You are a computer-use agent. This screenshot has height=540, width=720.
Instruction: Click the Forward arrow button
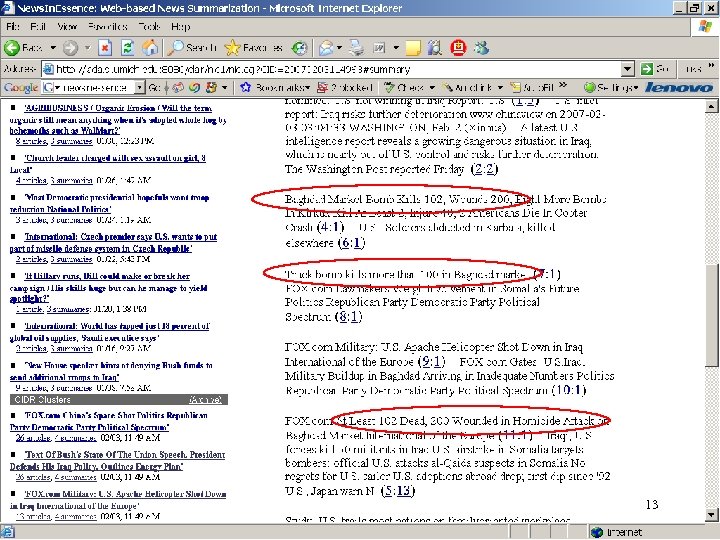click(70, 47)
